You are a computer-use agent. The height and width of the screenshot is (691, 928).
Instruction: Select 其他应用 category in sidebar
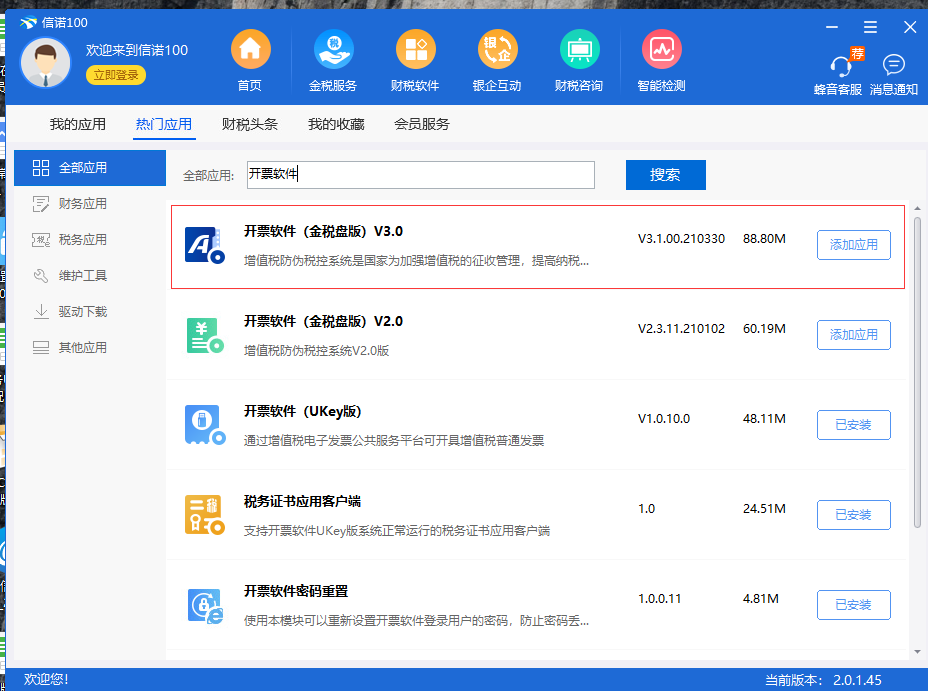point(90,348)
